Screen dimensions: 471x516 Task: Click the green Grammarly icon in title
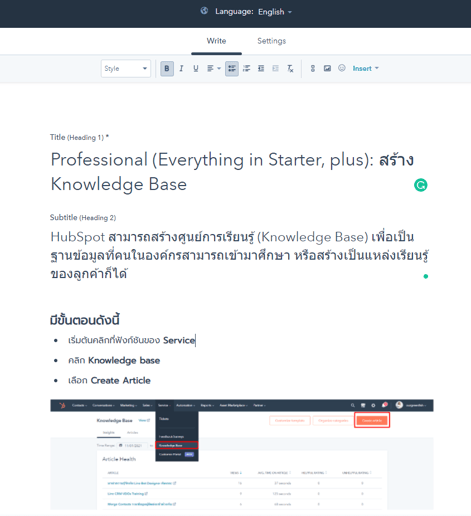pyautogui.click(x=421, y=185)
